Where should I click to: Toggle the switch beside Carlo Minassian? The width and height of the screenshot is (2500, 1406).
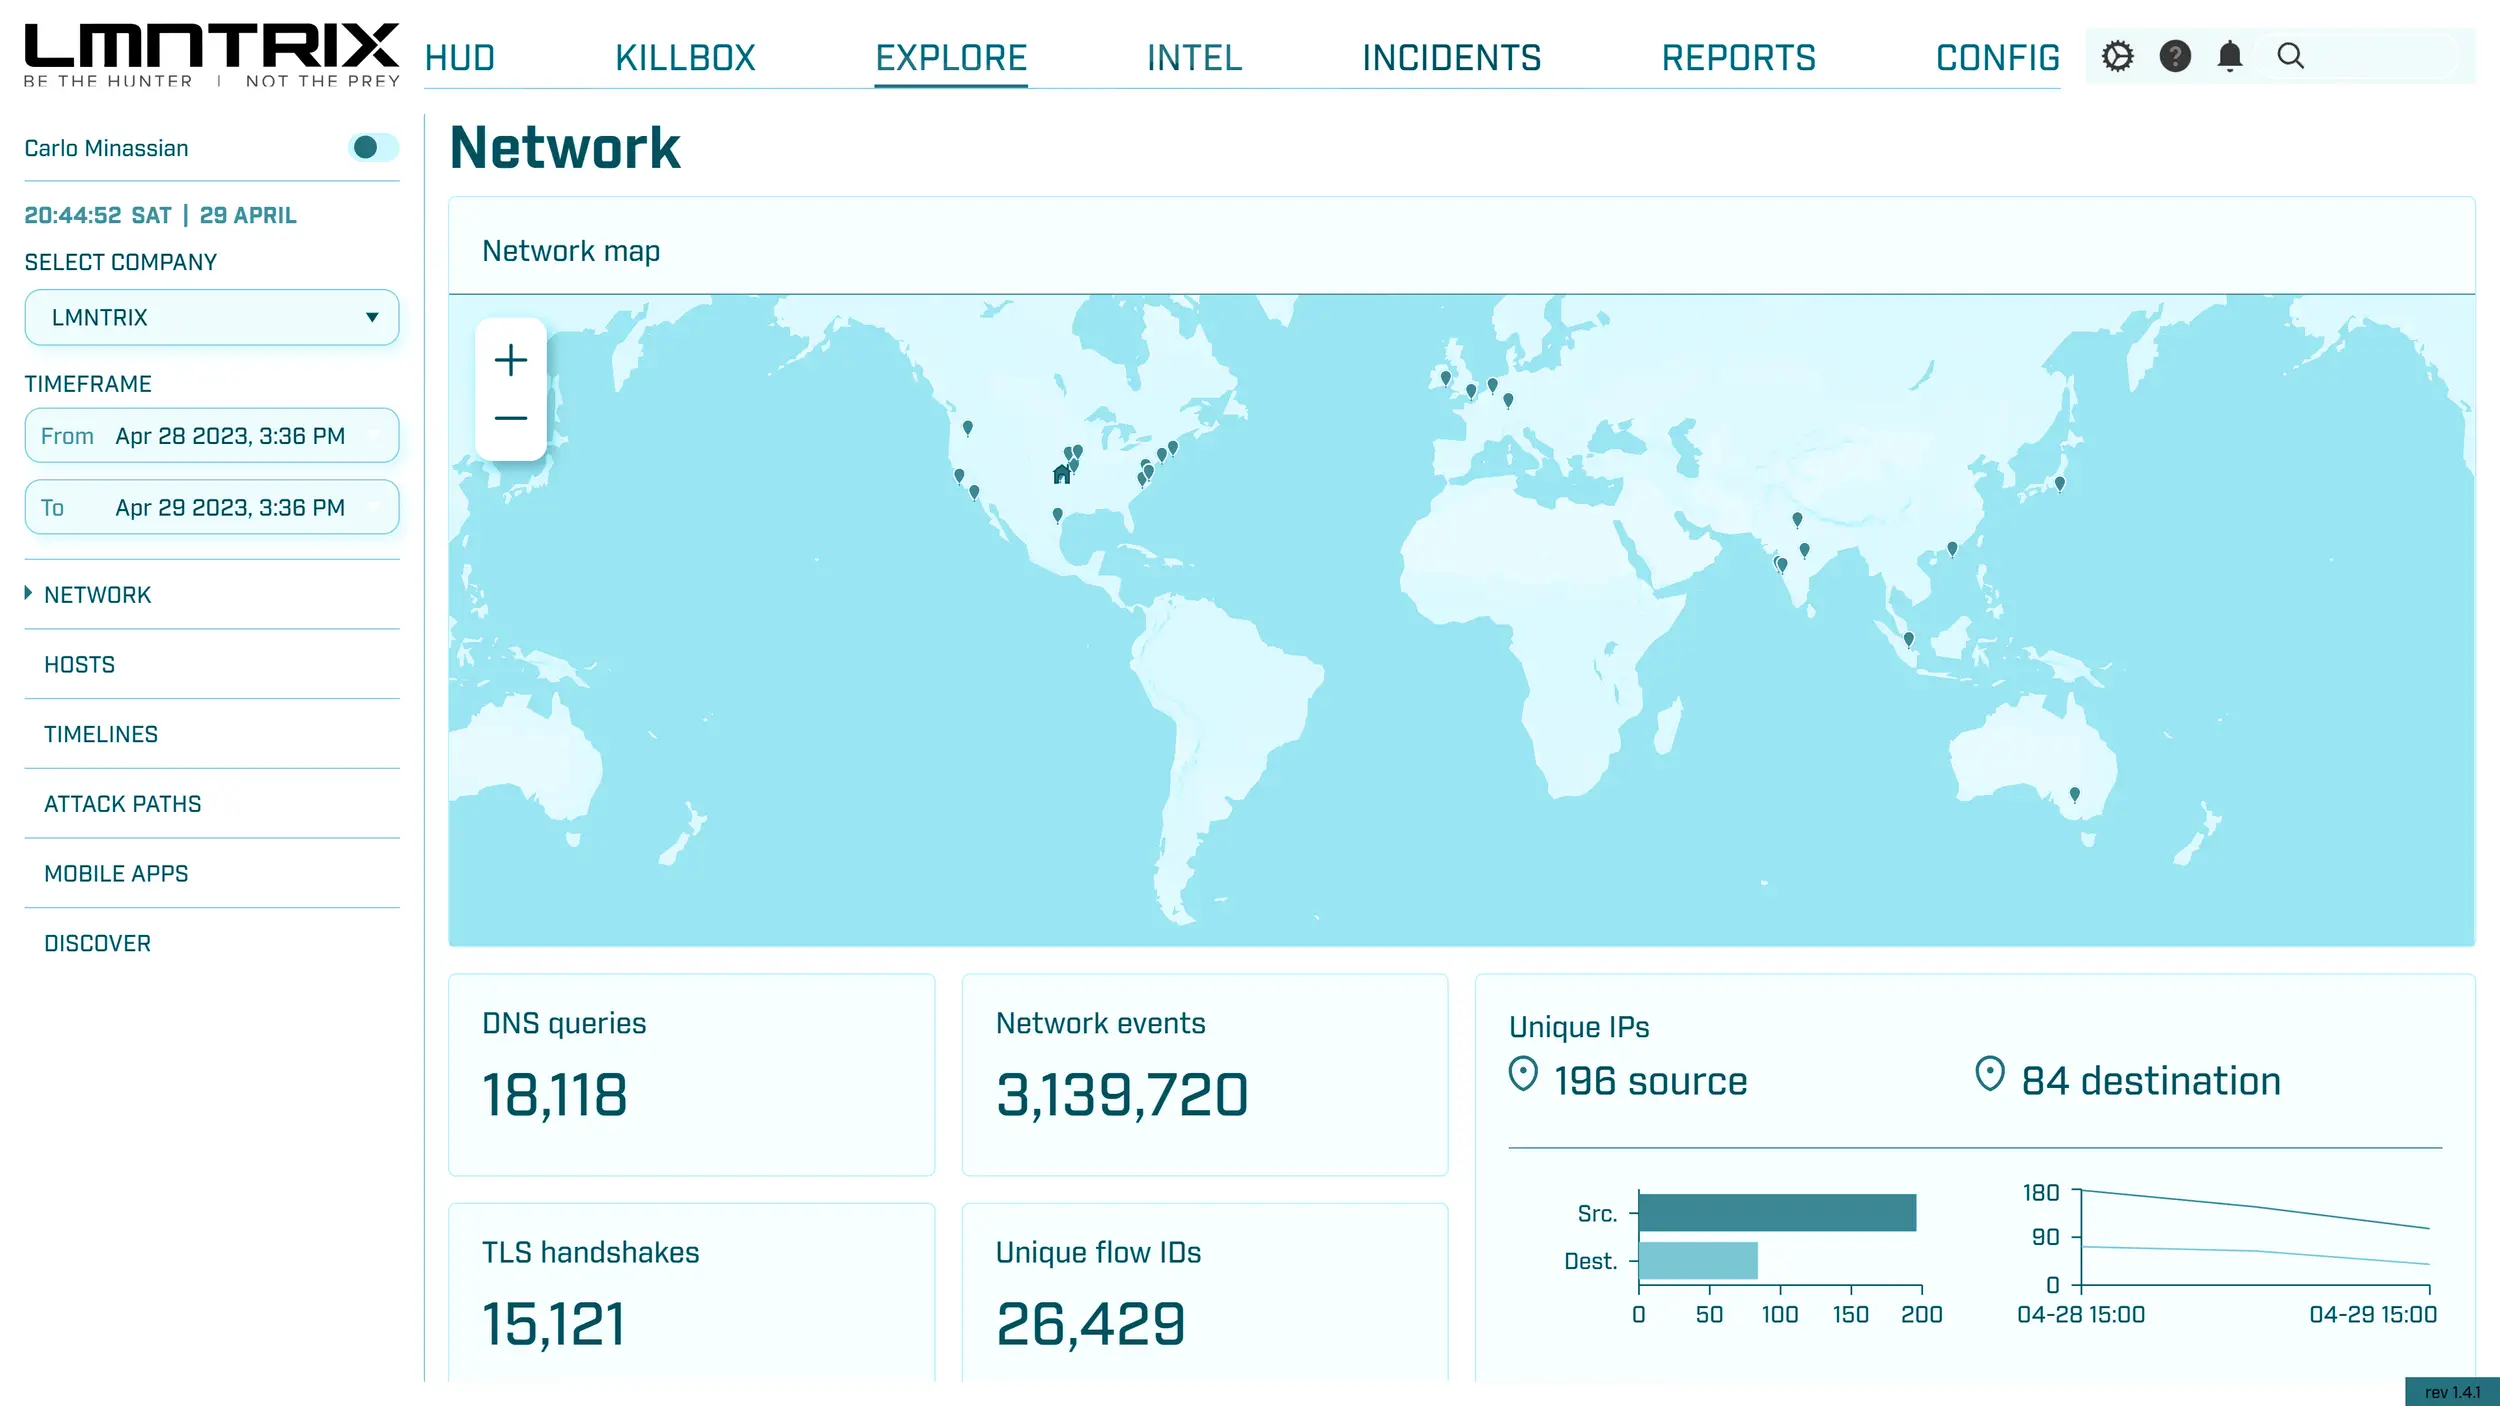click(372, 148)
